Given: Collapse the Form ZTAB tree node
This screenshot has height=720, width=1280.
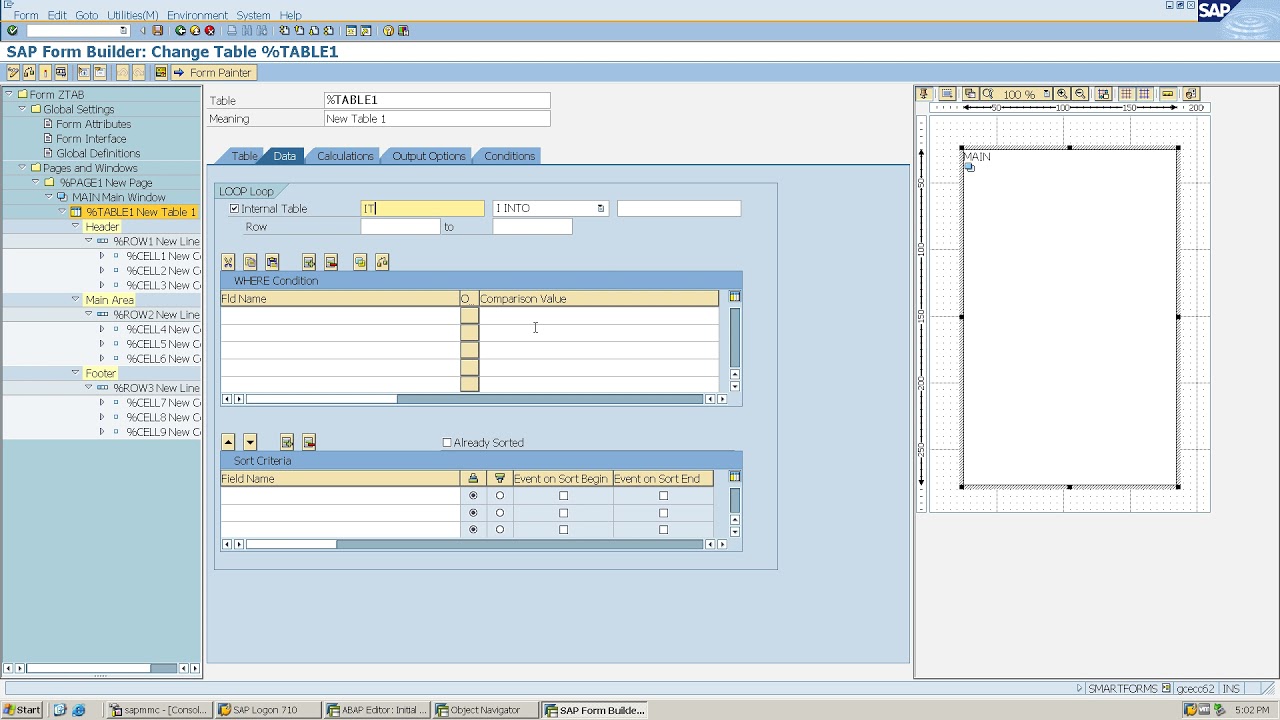Looking at the screenshot, I should [x=9, y=95].
